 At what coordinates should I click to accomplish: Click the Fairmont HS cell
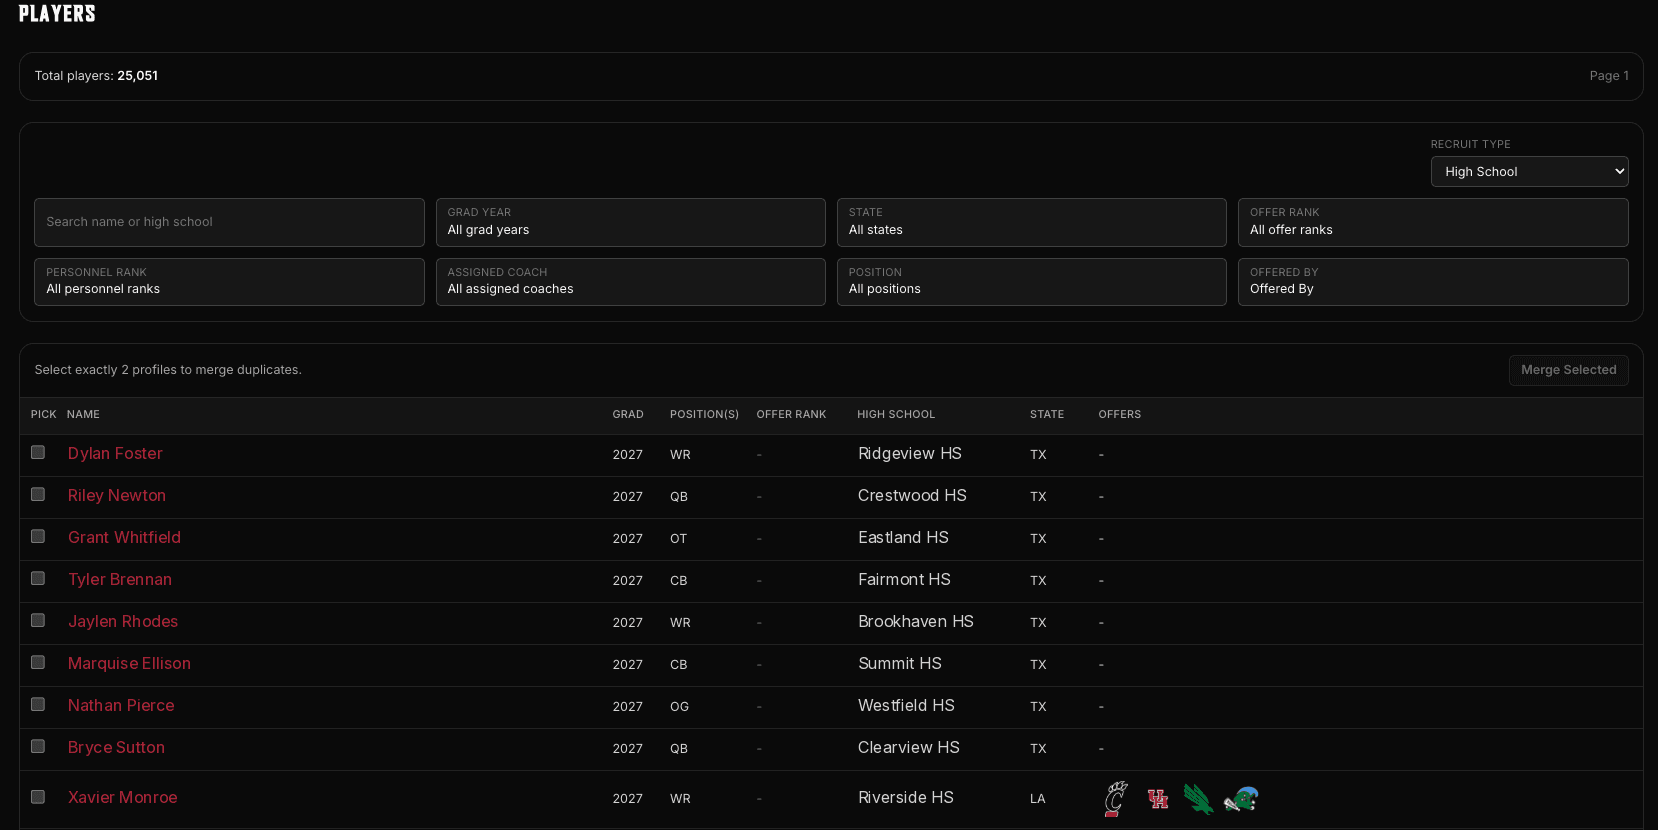904,580
